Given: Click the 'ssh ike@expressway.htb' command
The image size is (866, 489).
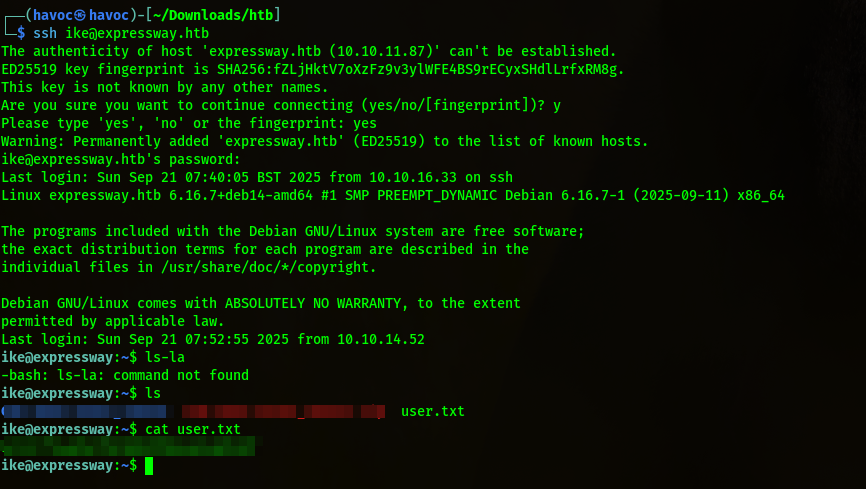Looking at the screenshot, I should tap(121, 33).
